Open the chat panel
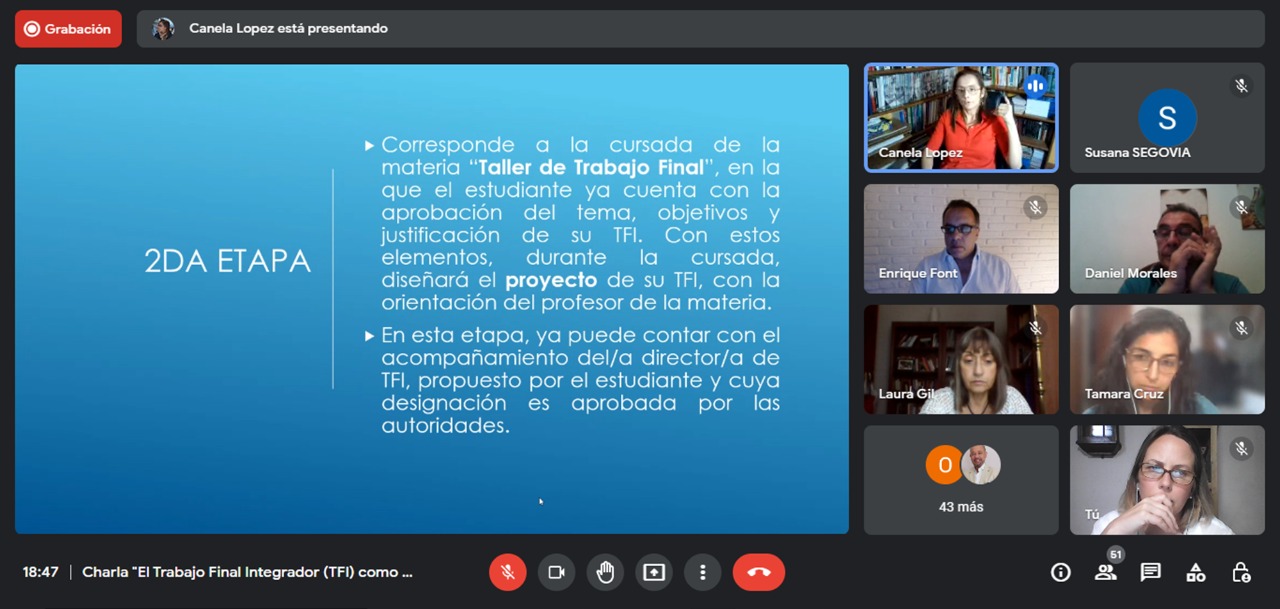This screenshot has height=609, width=1280. click(1150, 572)
